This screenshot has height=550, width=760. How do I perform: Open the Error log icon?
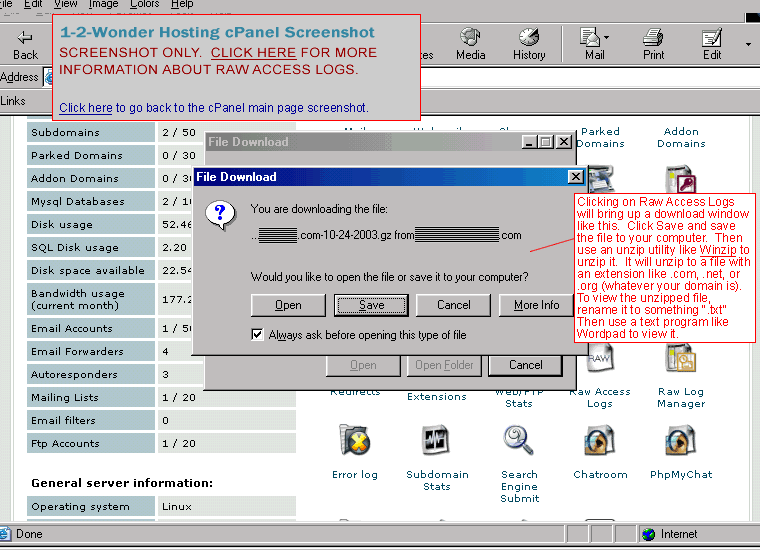(x=355, y=440)
